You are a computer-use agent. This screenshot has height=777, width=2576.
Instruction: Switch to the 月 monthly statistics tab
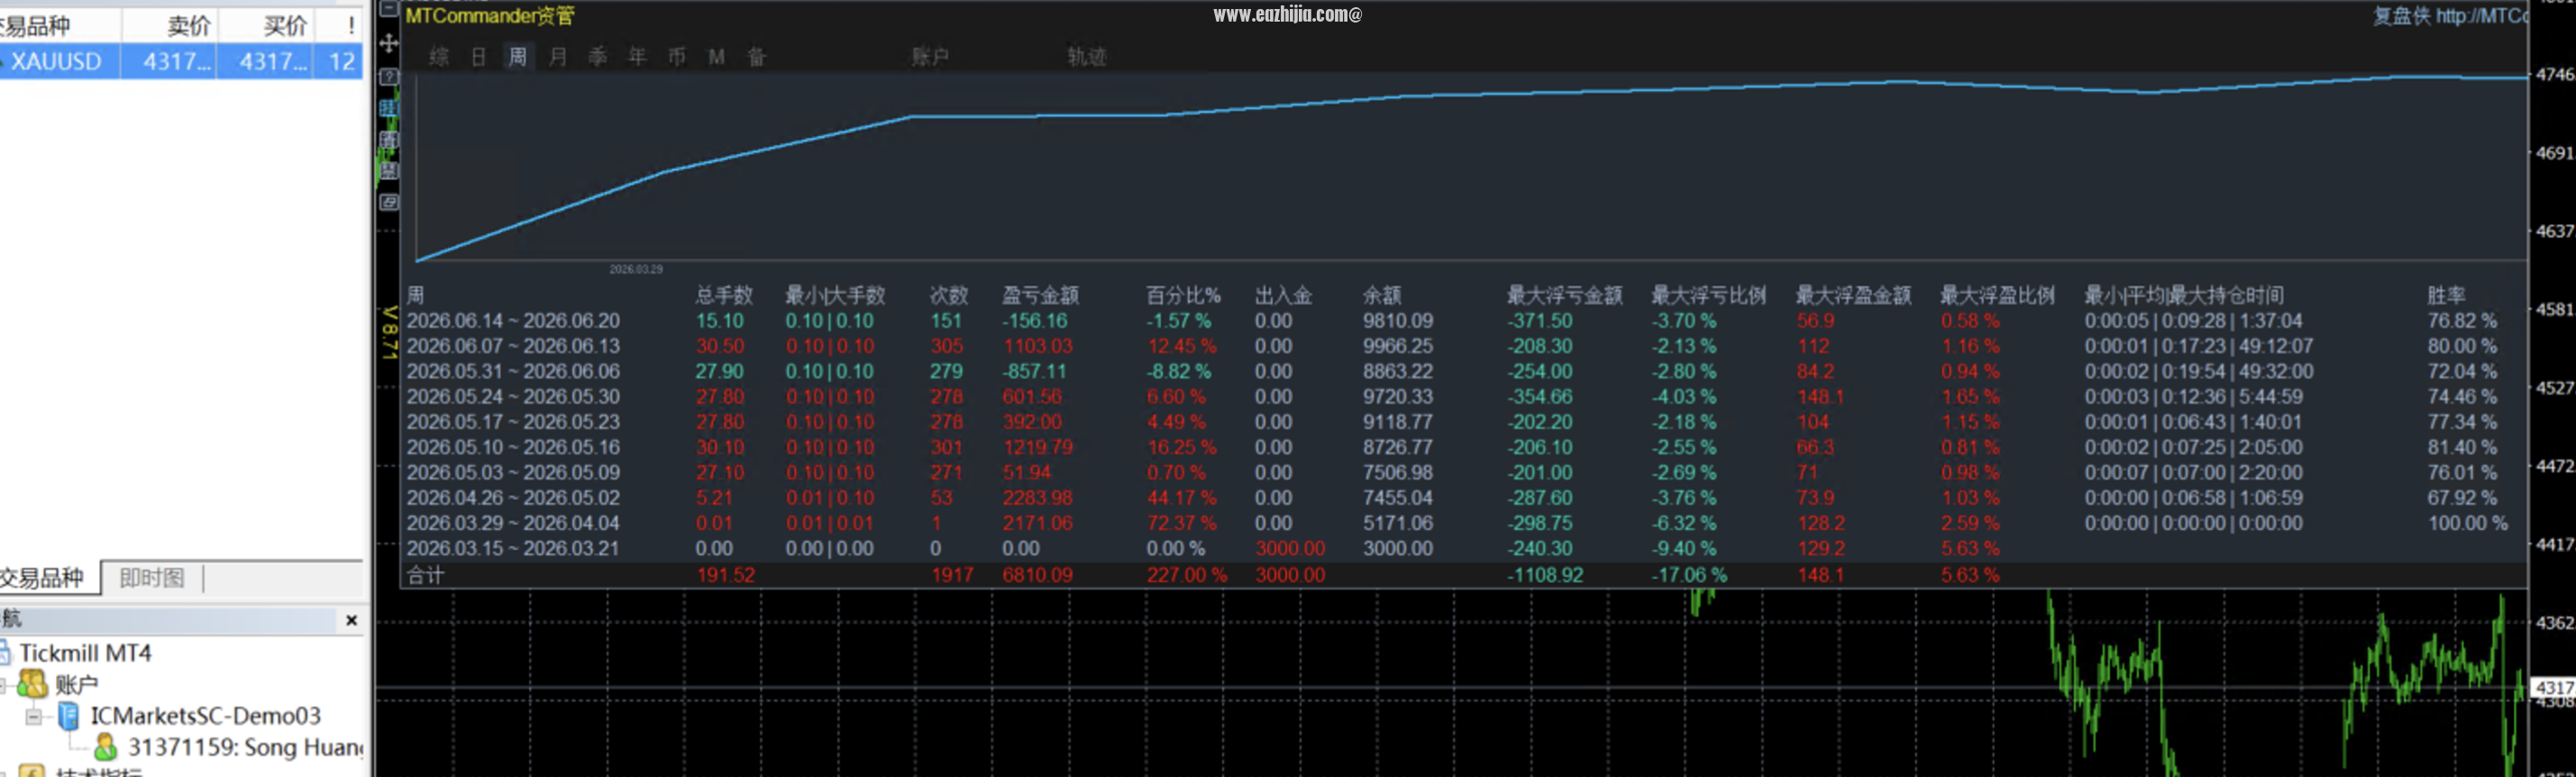[x=558, y=57]
